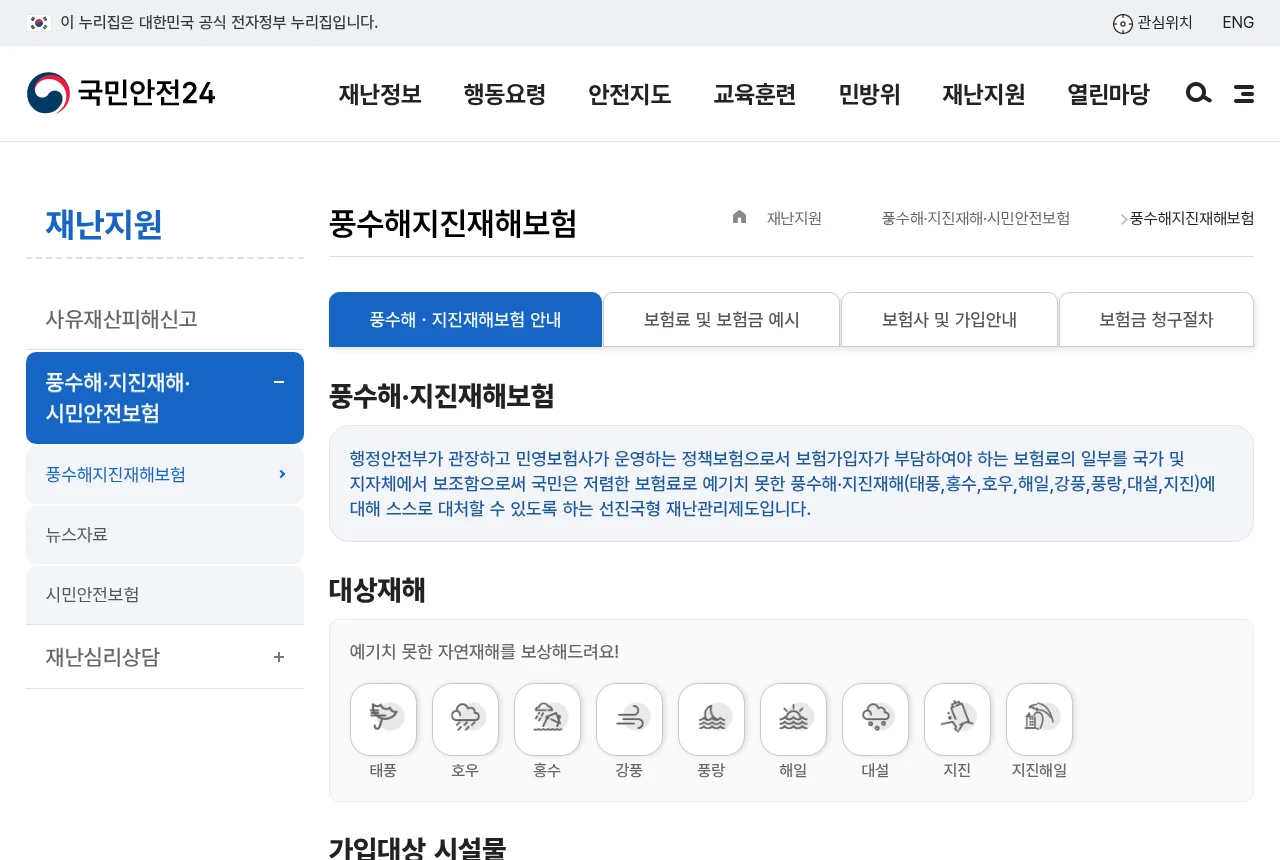The width and height of the screenshot is (1280, 860).
Task: Click the 가입대상 시설물 heading
Action: click(x=418, y=848)
